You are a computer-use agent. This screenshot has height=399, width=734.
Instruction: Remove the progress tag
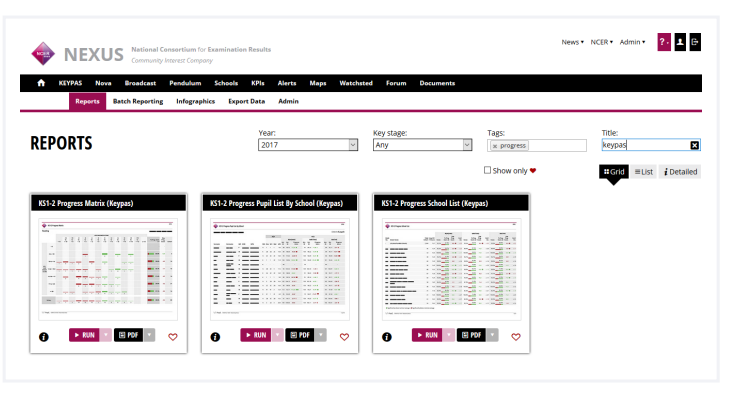tap(495, 146)
